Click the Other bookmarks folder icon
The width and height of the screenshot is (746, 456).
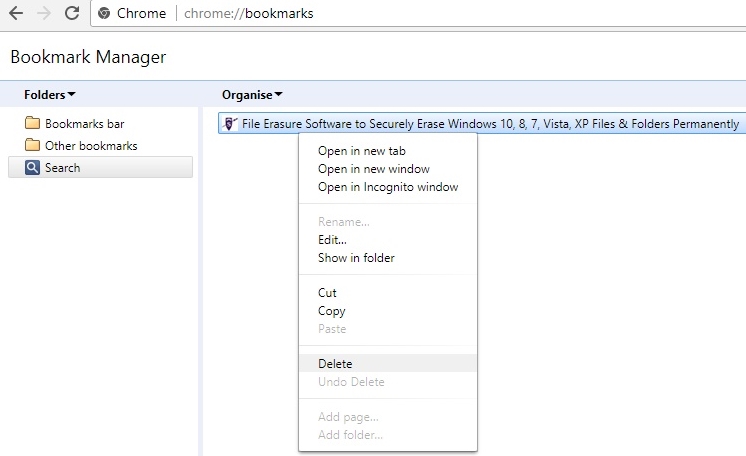point(32,146)
